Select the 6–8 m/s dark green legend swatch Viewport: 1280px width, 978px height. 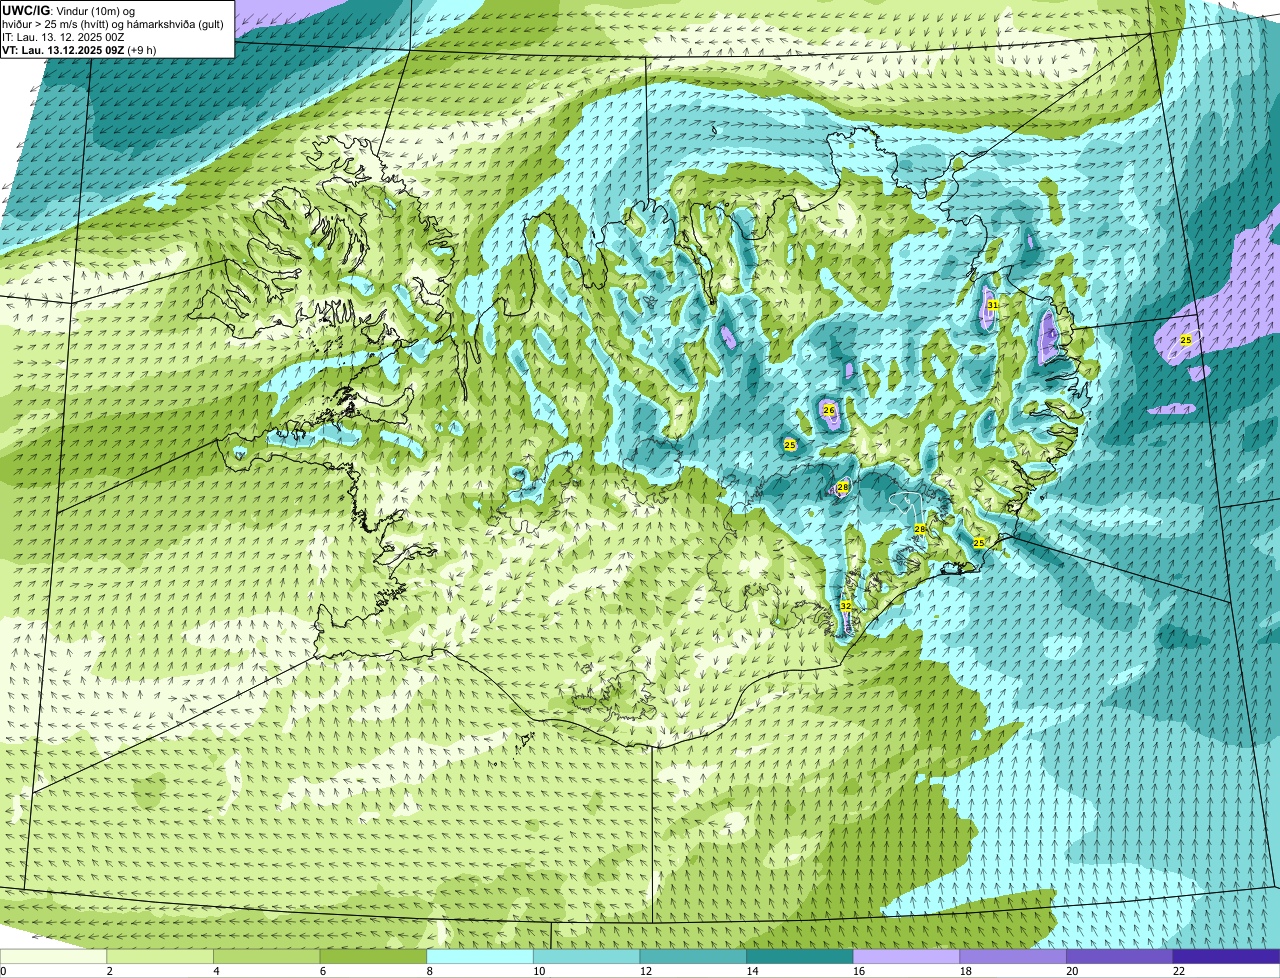[x=373, y=956]
